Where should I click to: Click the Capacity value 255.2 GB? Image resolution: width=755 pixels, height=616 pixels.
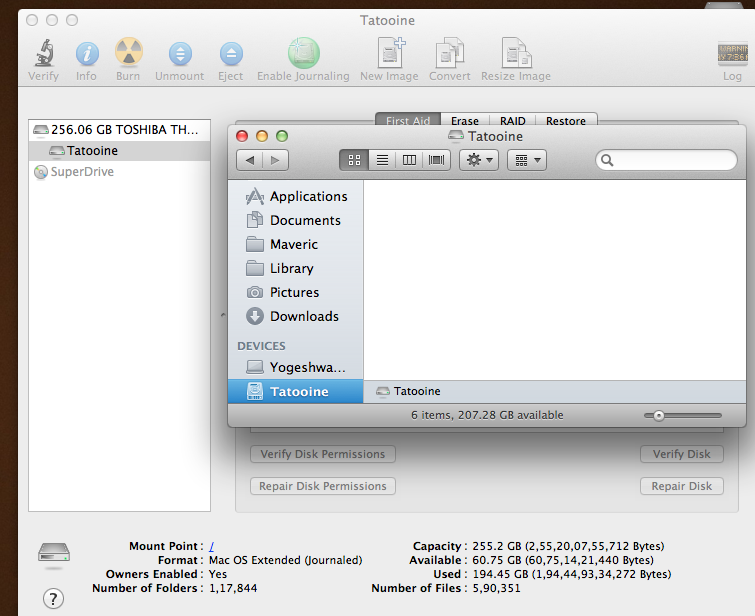click(x=568, y=546)
